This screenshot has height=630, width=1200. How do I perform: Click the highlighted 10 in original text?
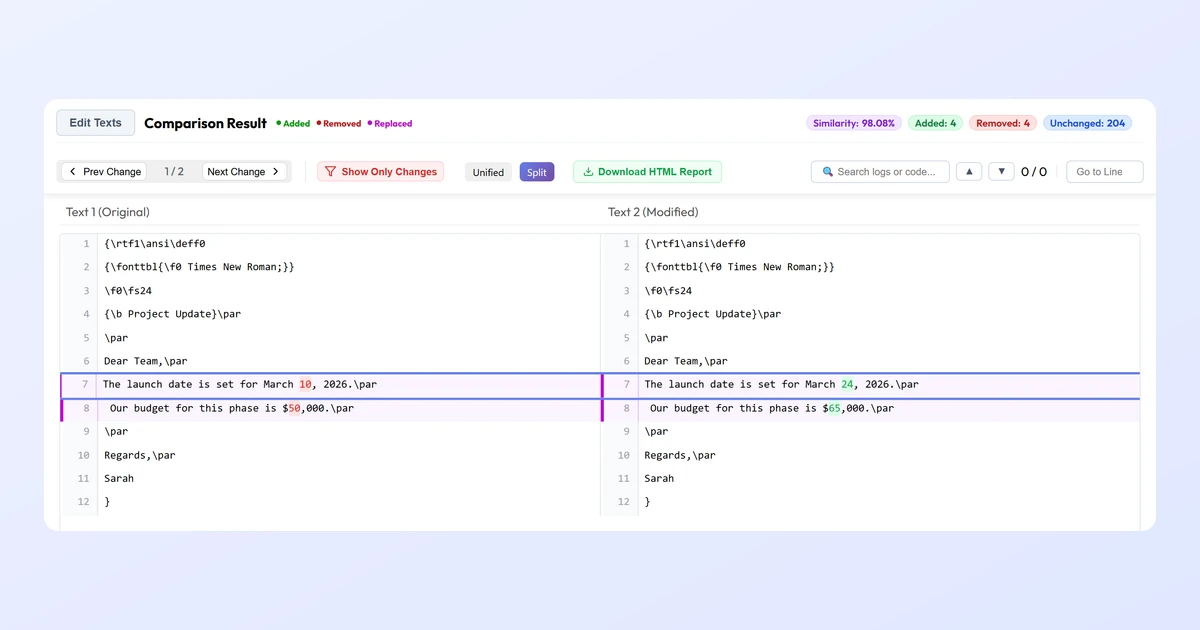tap(306, 384)
